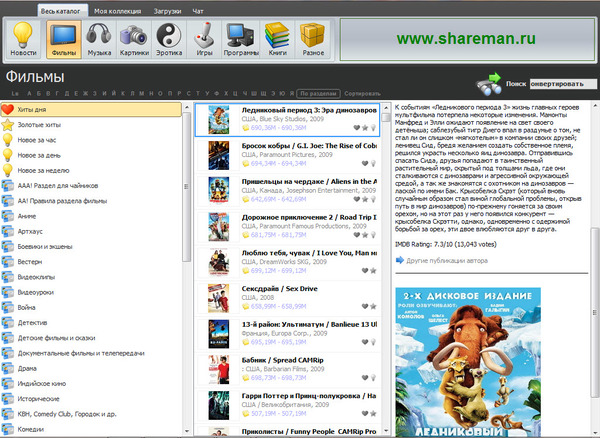Image resolution: width=600 pixels, height=438 pixels.
Task: Filter by the Le alphabet option
Action: coord(15,93)
